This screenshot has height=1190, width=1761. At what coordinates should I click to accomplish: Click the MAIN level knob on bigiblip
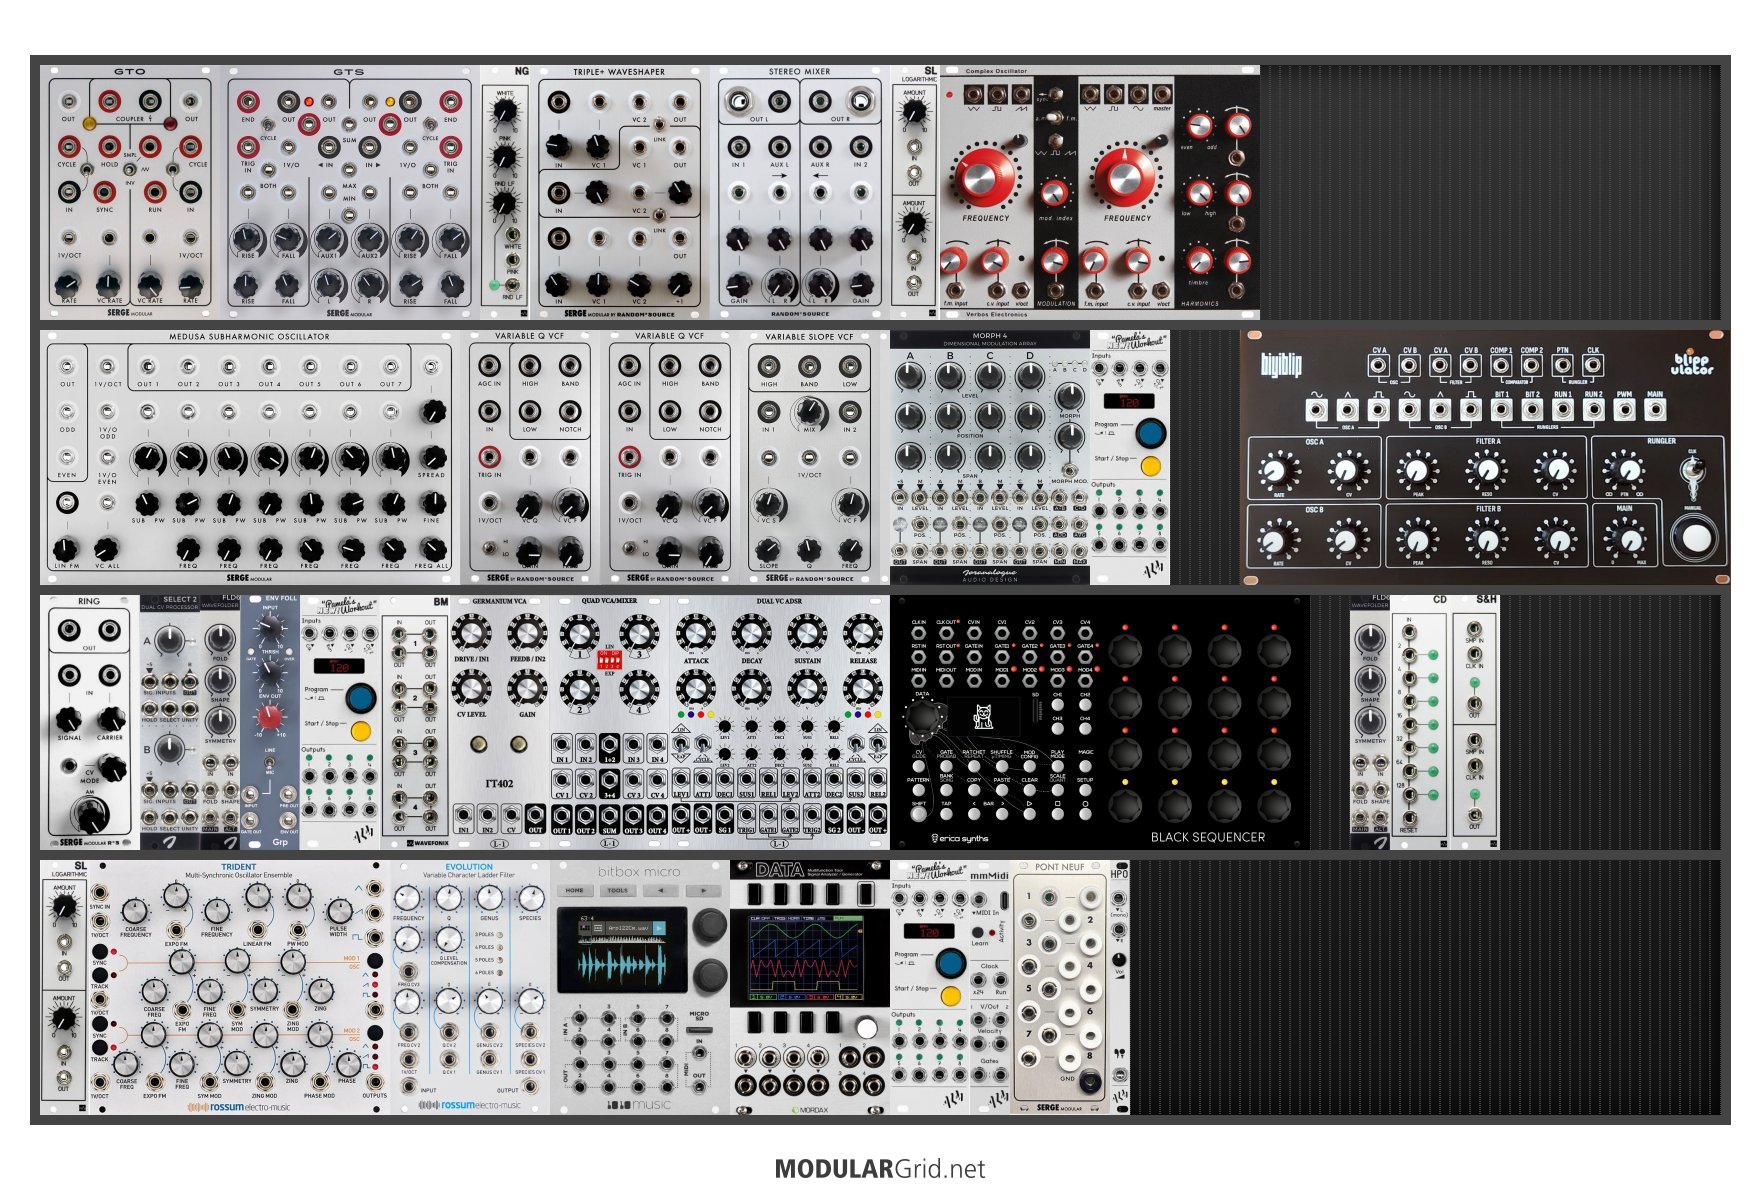[x=1628, y=539]
